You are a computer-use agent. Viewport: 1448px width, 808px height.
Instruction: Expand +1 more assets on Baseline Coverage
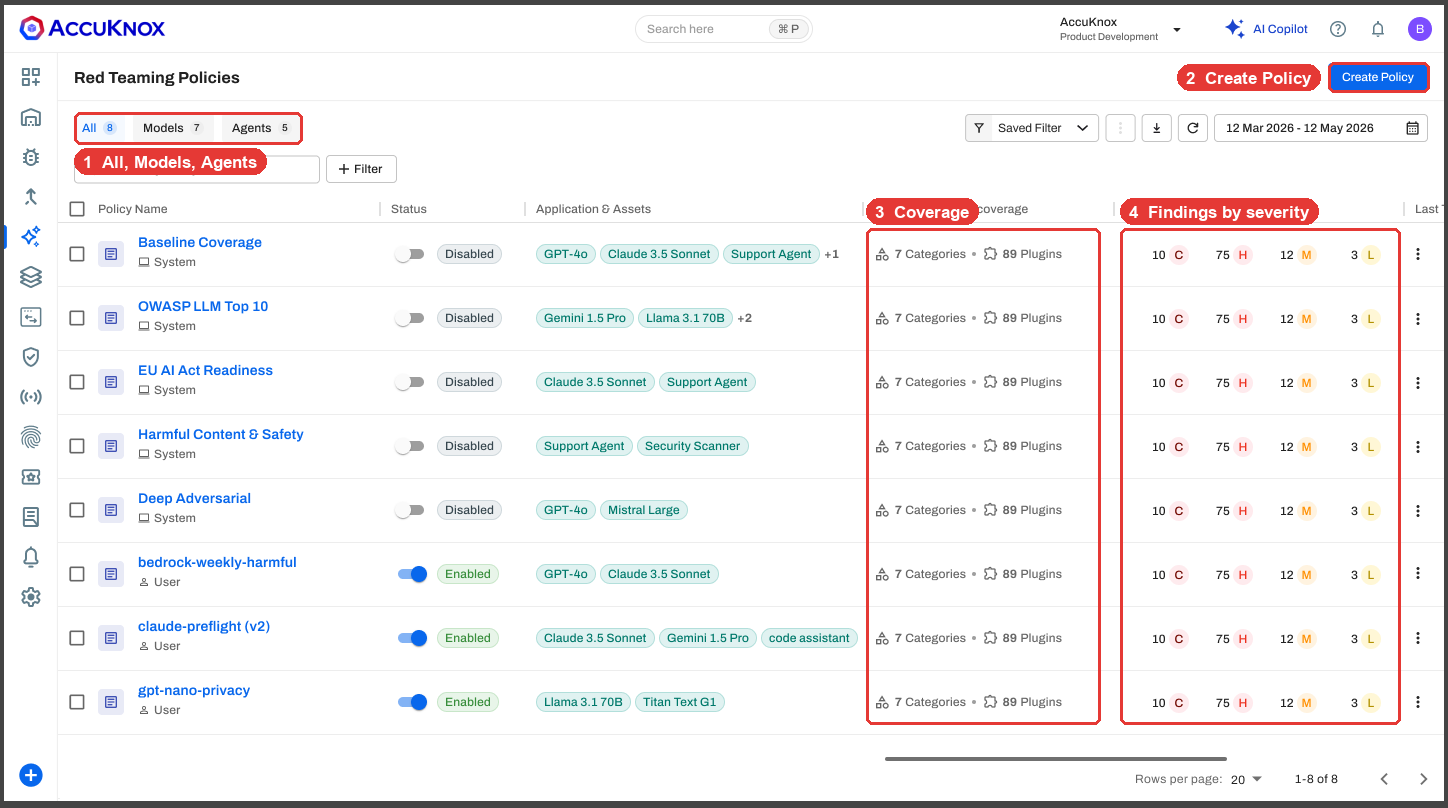point(832,254)
